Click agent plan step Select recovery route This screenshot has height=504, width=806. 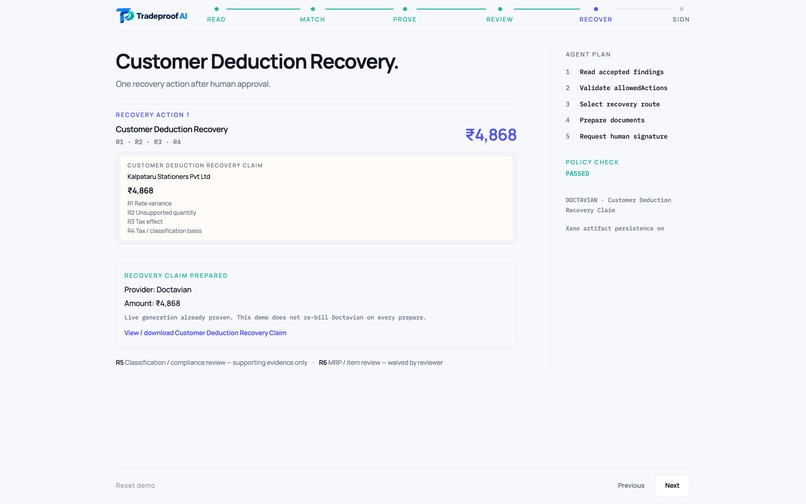tap(619, 104)
